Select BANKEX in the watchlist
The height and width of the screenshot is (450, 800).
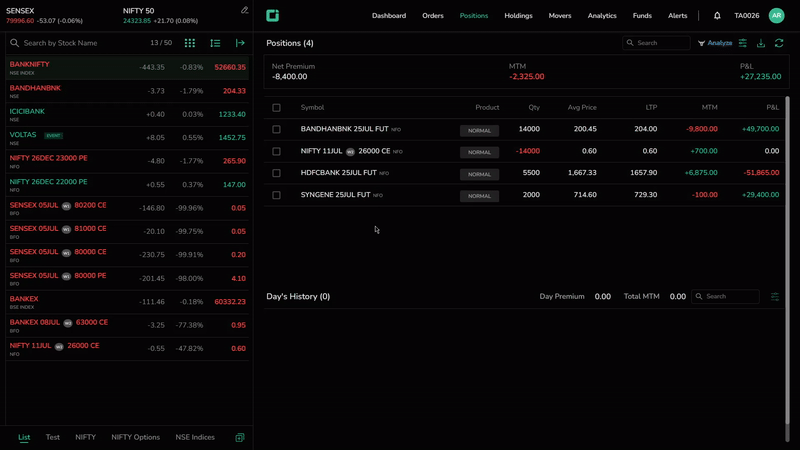click(x=127, y=302)
